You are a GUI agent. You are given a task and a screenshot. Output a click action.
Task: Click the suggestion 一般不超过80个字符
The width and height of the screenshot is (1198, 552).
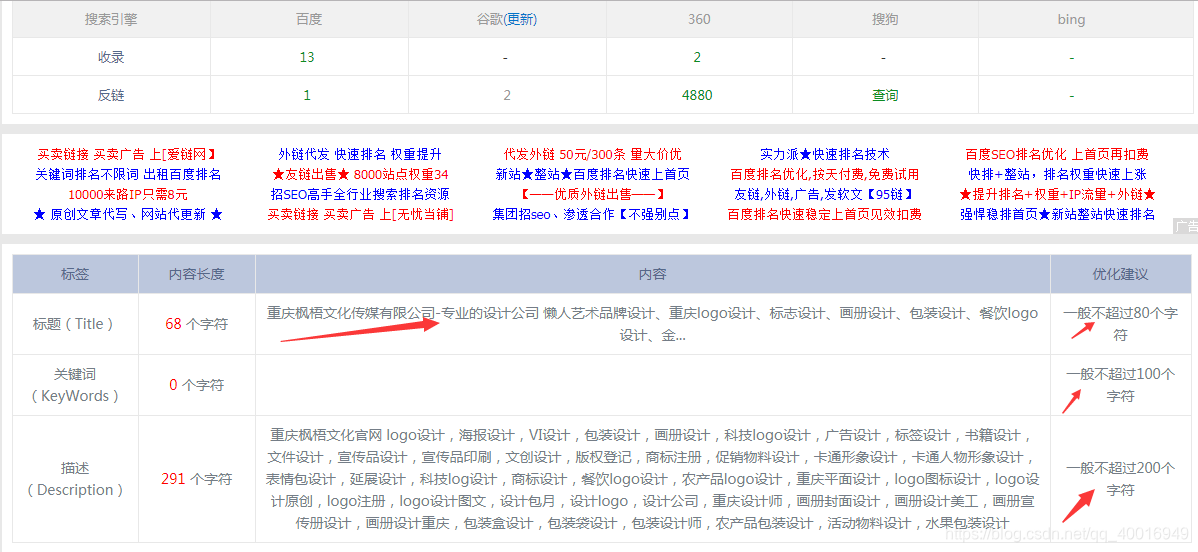pyautogui.click(x=1120, y=324)
